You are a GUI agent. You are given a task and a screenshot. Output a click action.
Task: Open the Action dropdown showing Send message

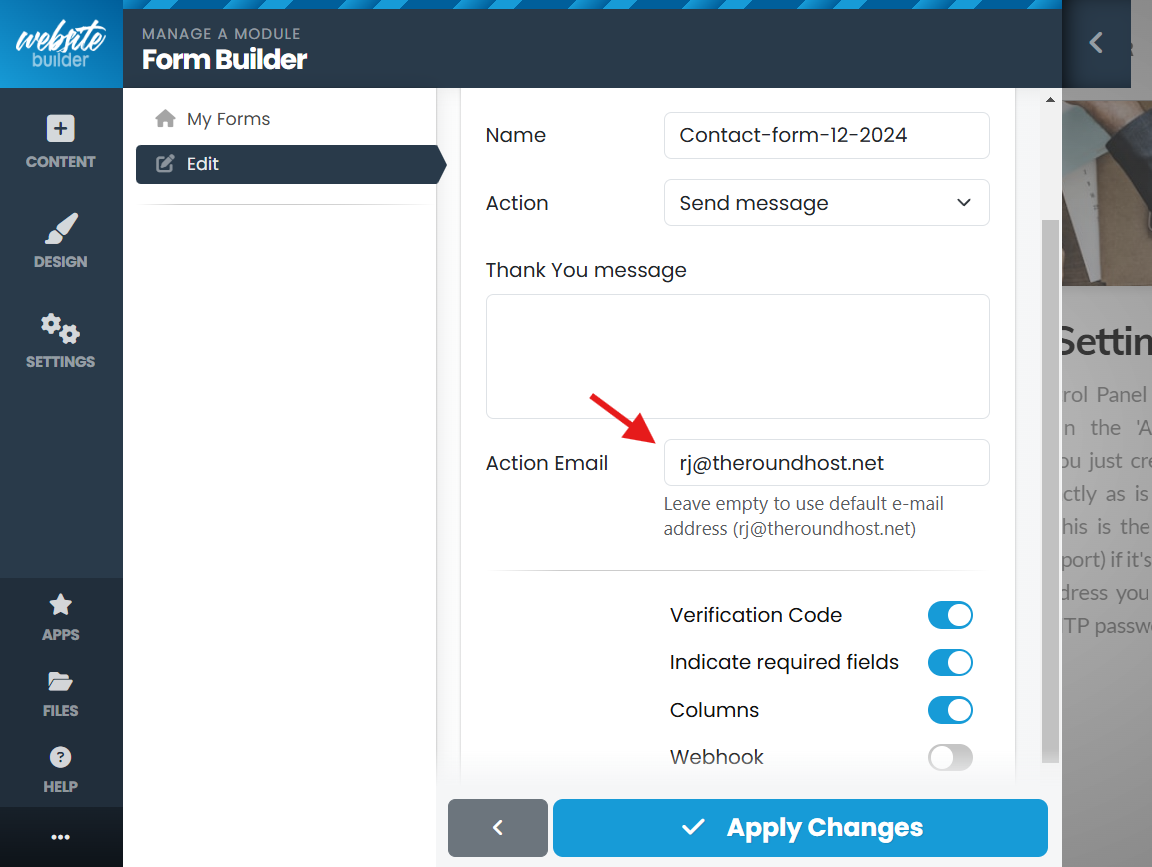pyautogui.click(x=826, y=202)
